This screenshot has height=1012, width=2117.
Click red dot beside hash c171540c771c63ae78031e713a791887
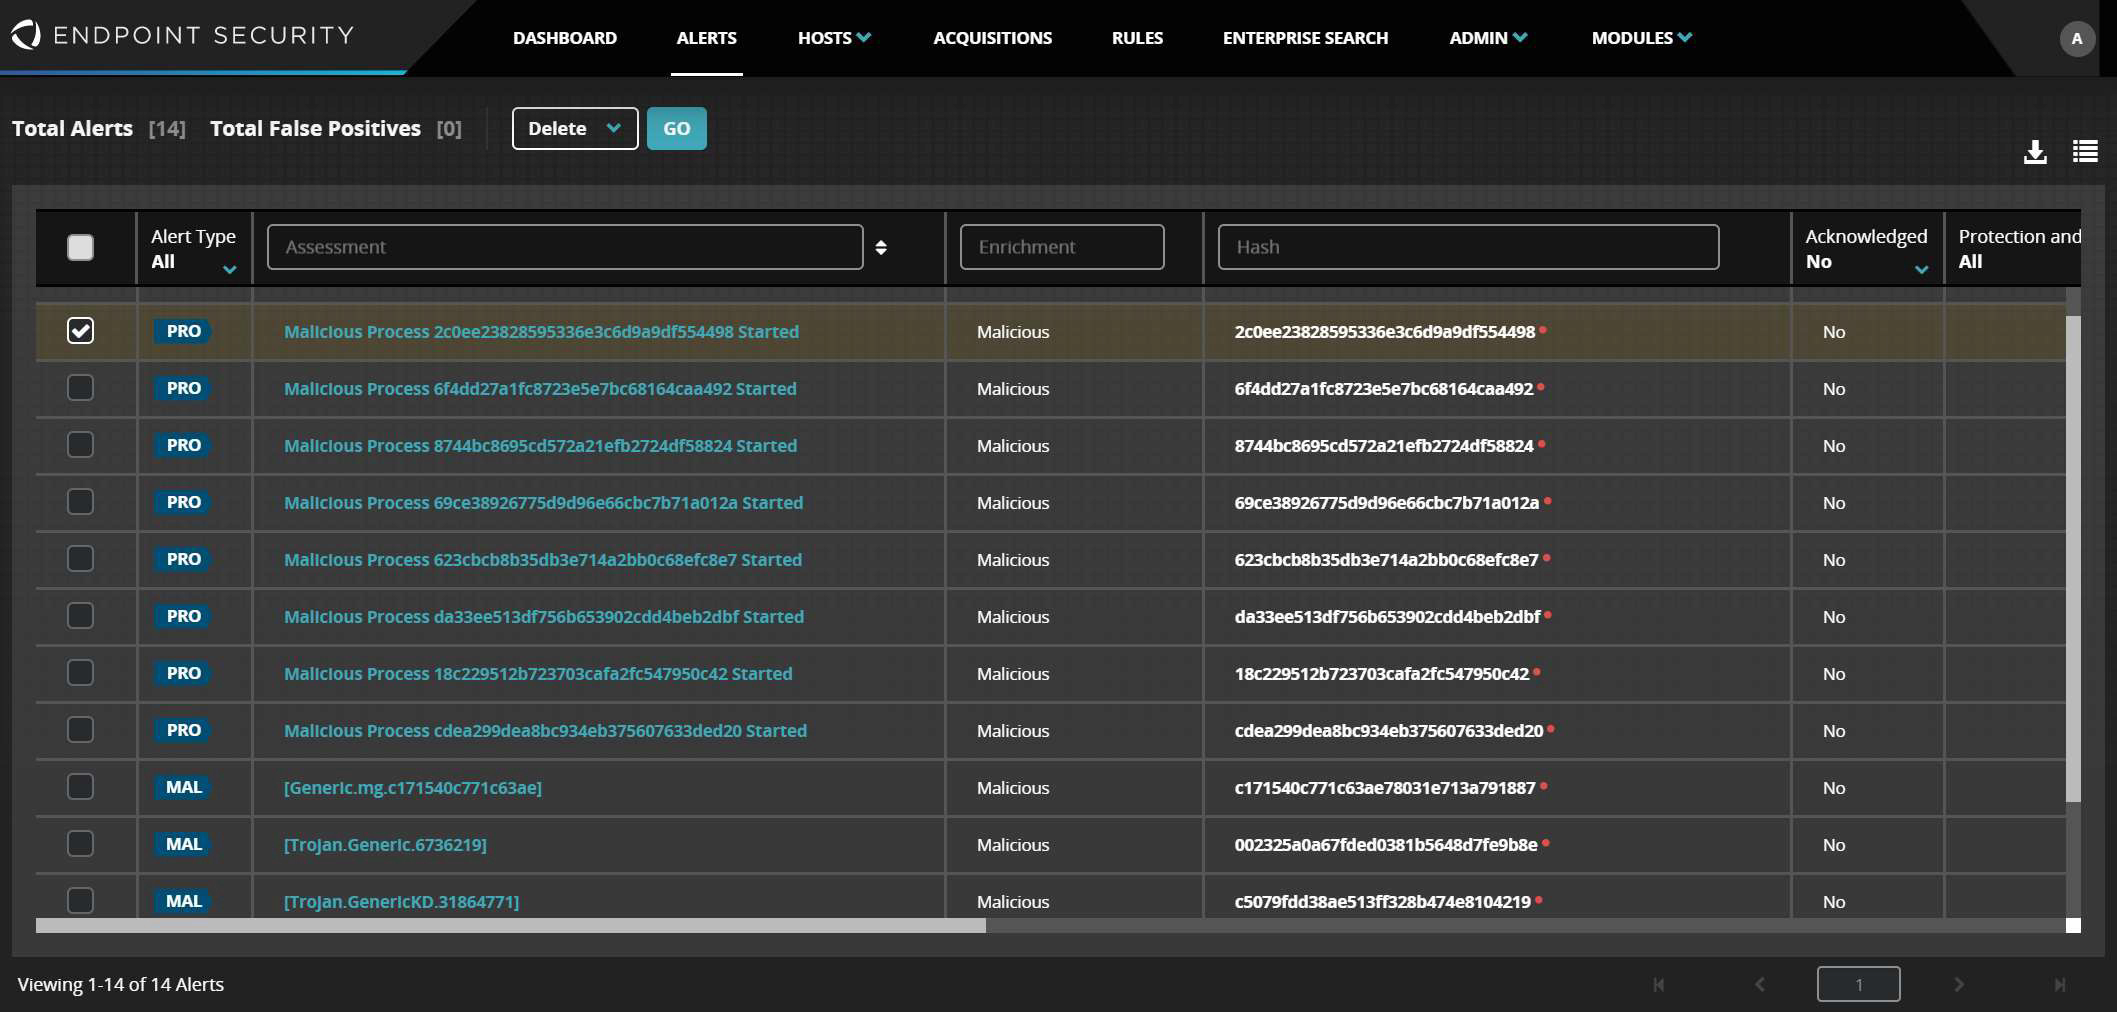[1543, 785]
